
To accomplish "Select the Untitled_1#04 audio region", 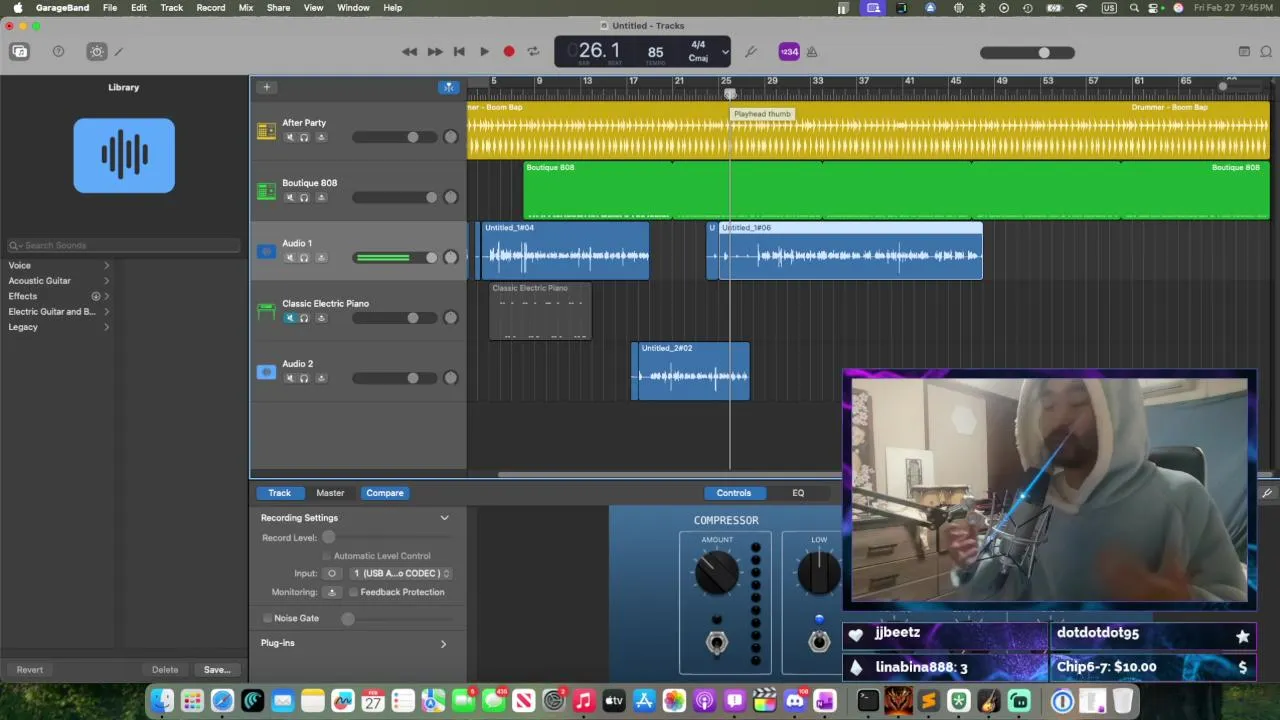I will point(565,251).
